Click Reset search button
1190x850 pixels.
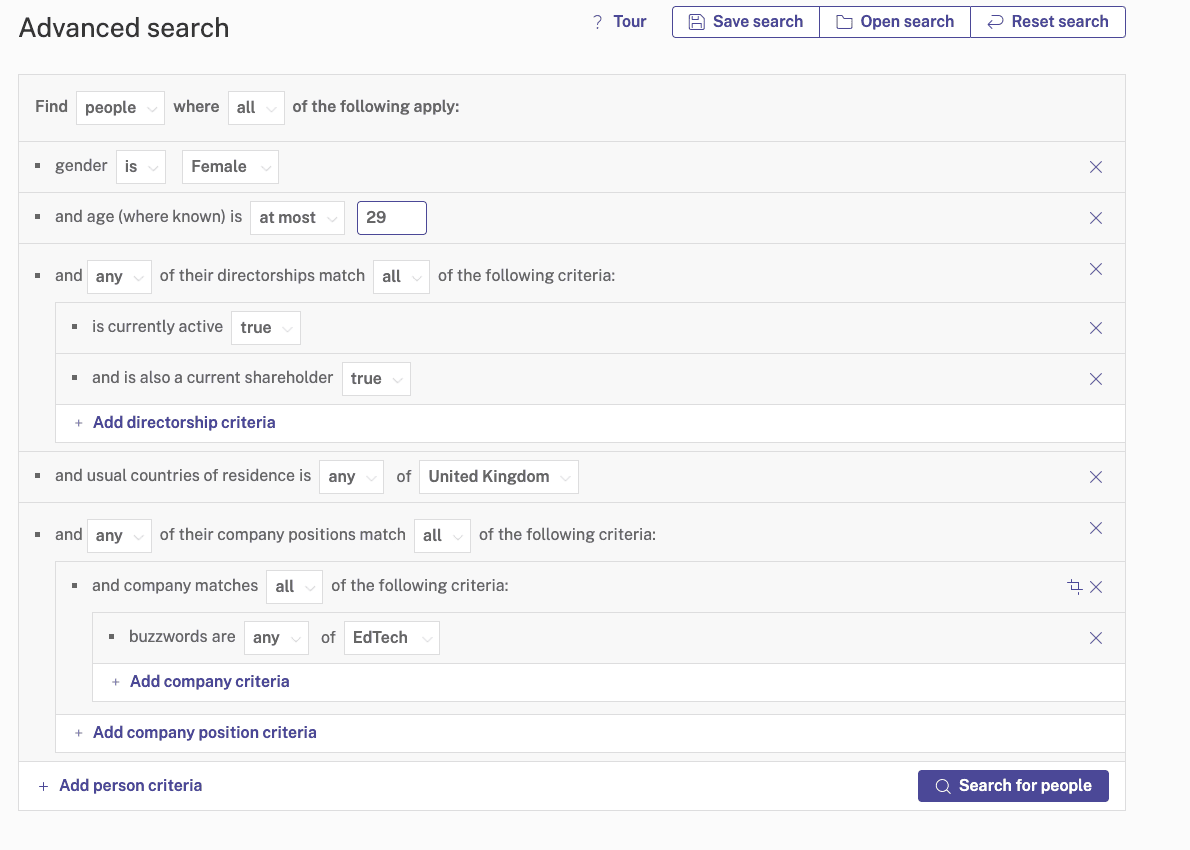[x=1047, y=22]
